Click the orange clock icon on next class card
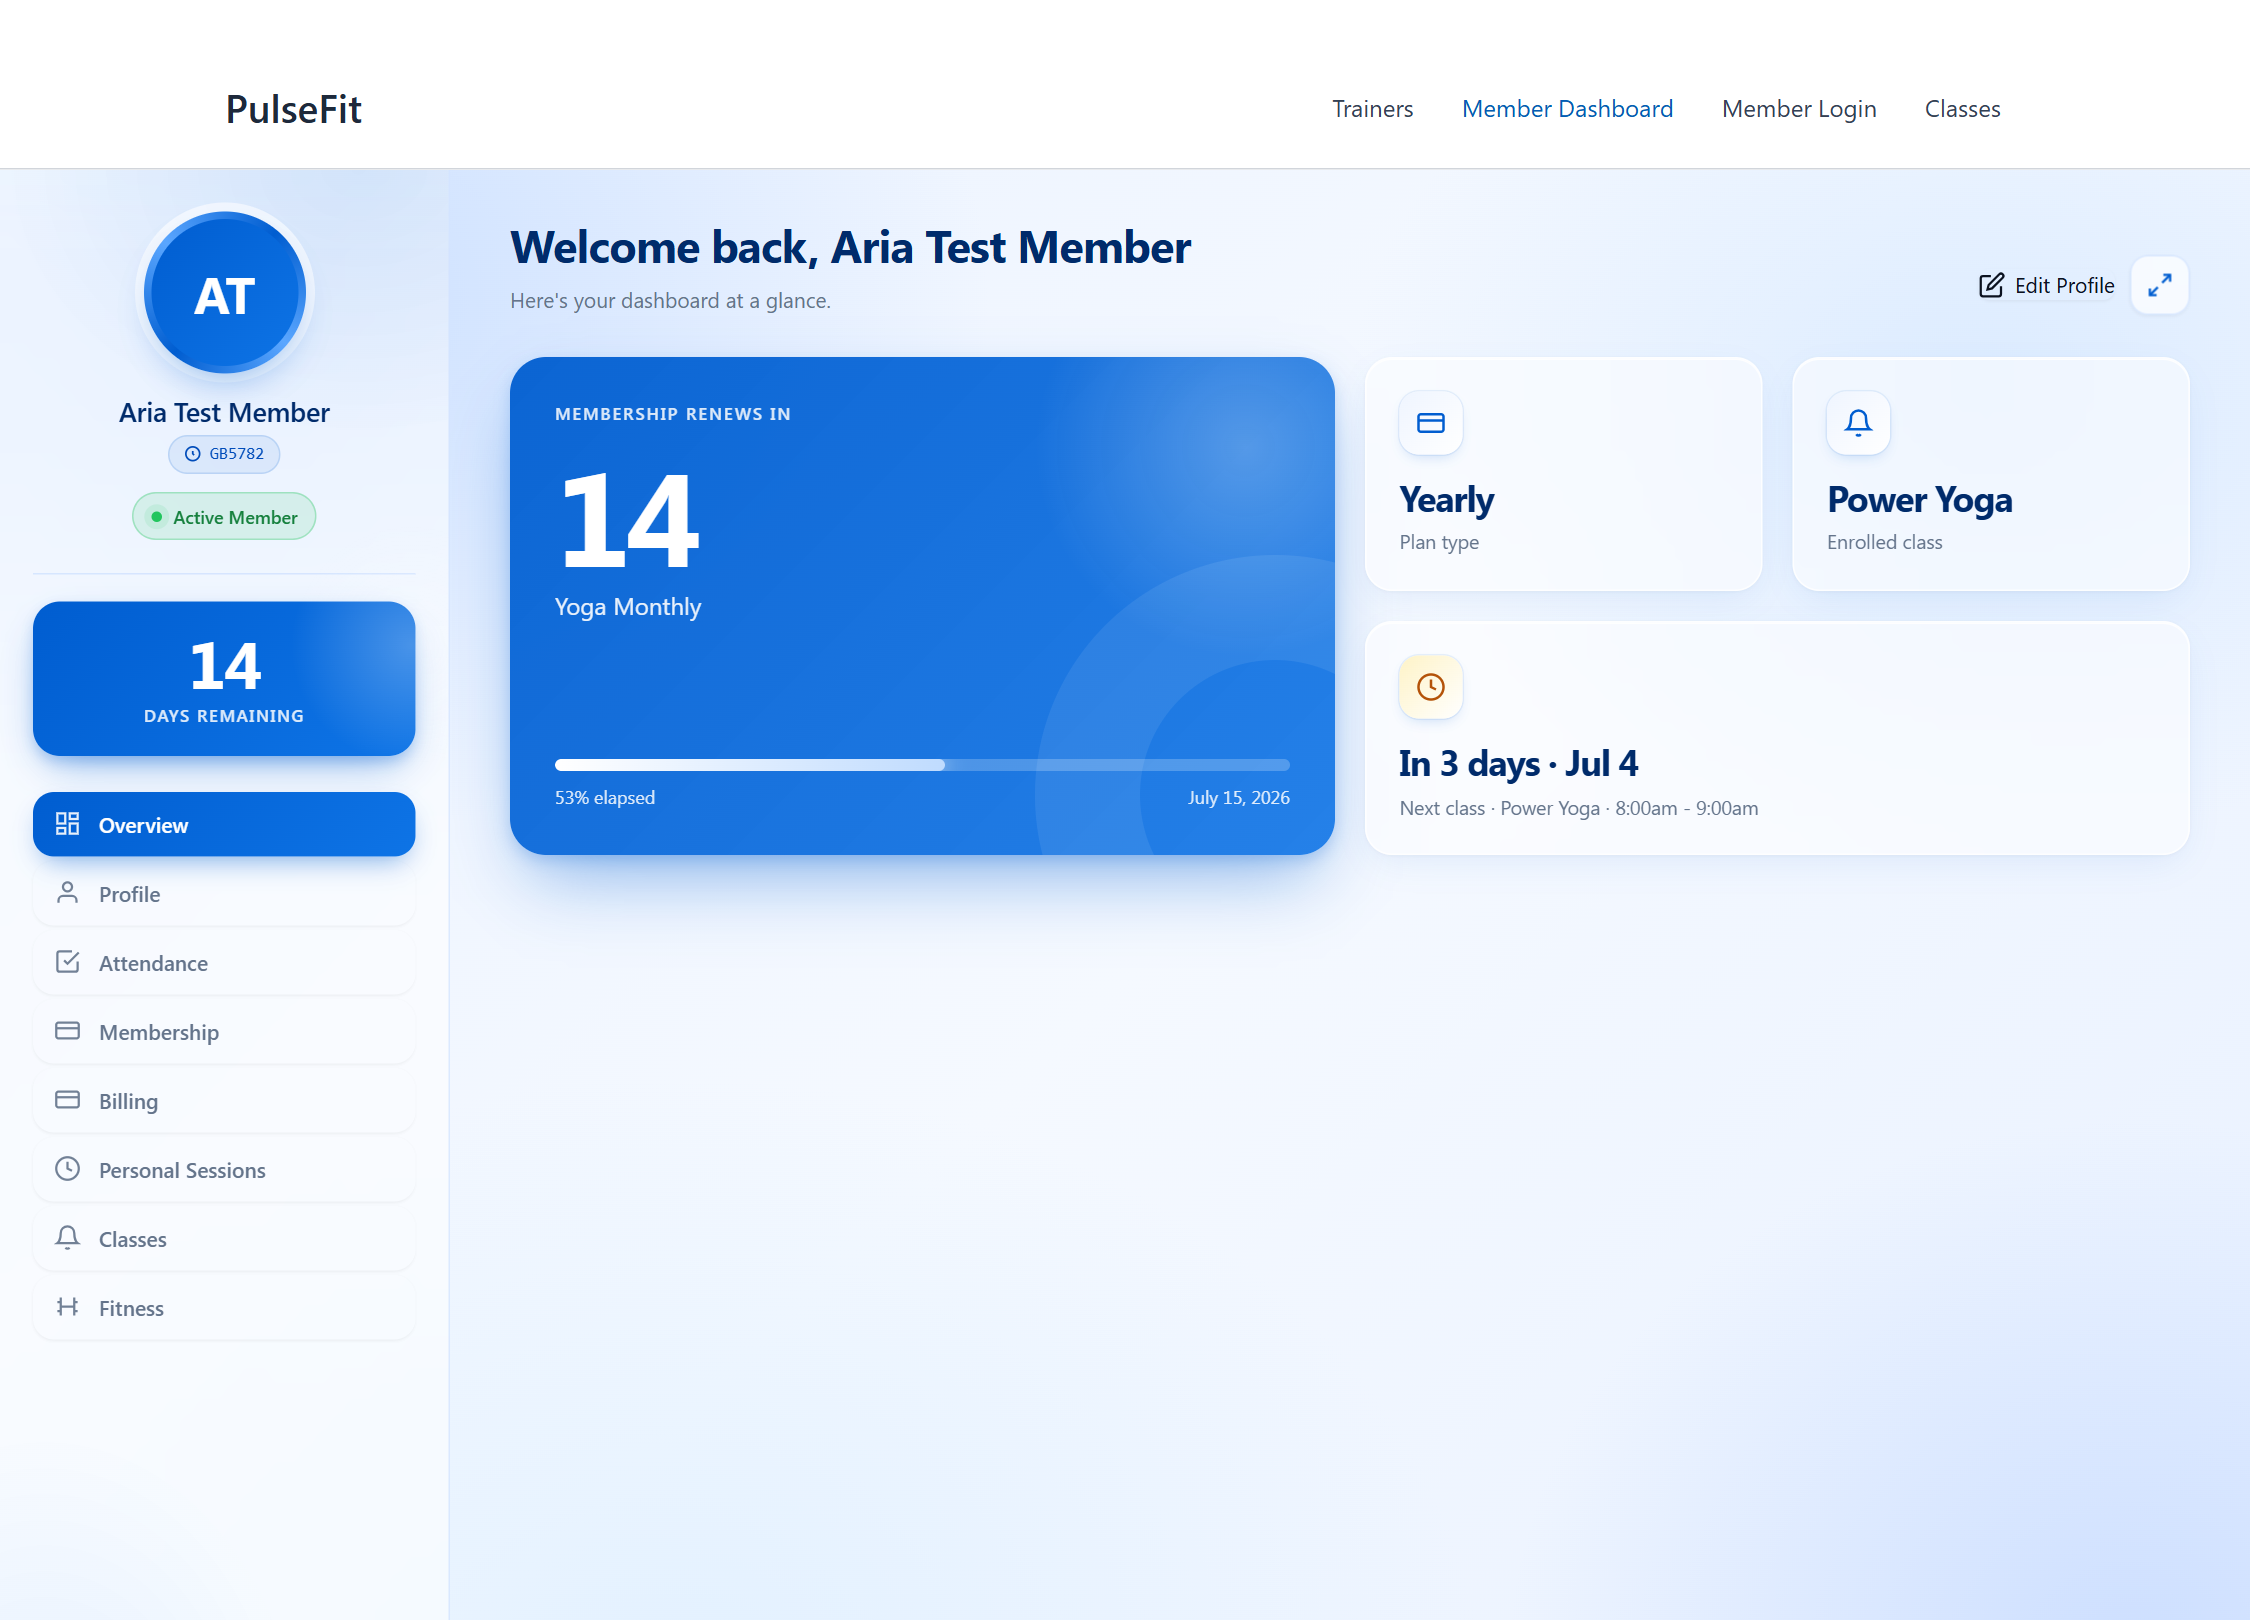 (x=1431, y=687)
